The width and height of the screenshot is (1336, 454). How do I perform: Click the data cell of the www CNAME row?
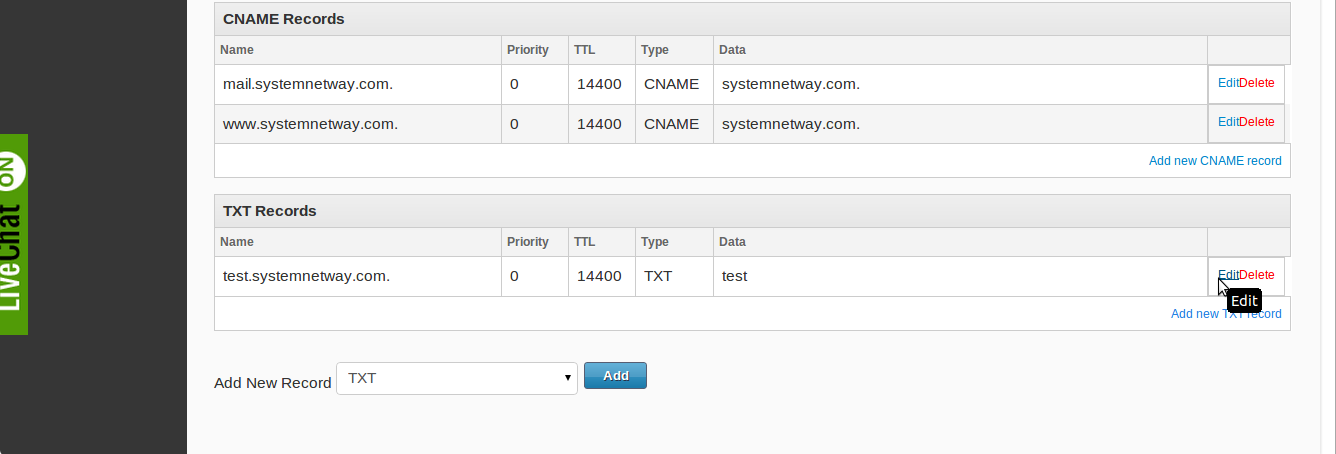(790, 124)
